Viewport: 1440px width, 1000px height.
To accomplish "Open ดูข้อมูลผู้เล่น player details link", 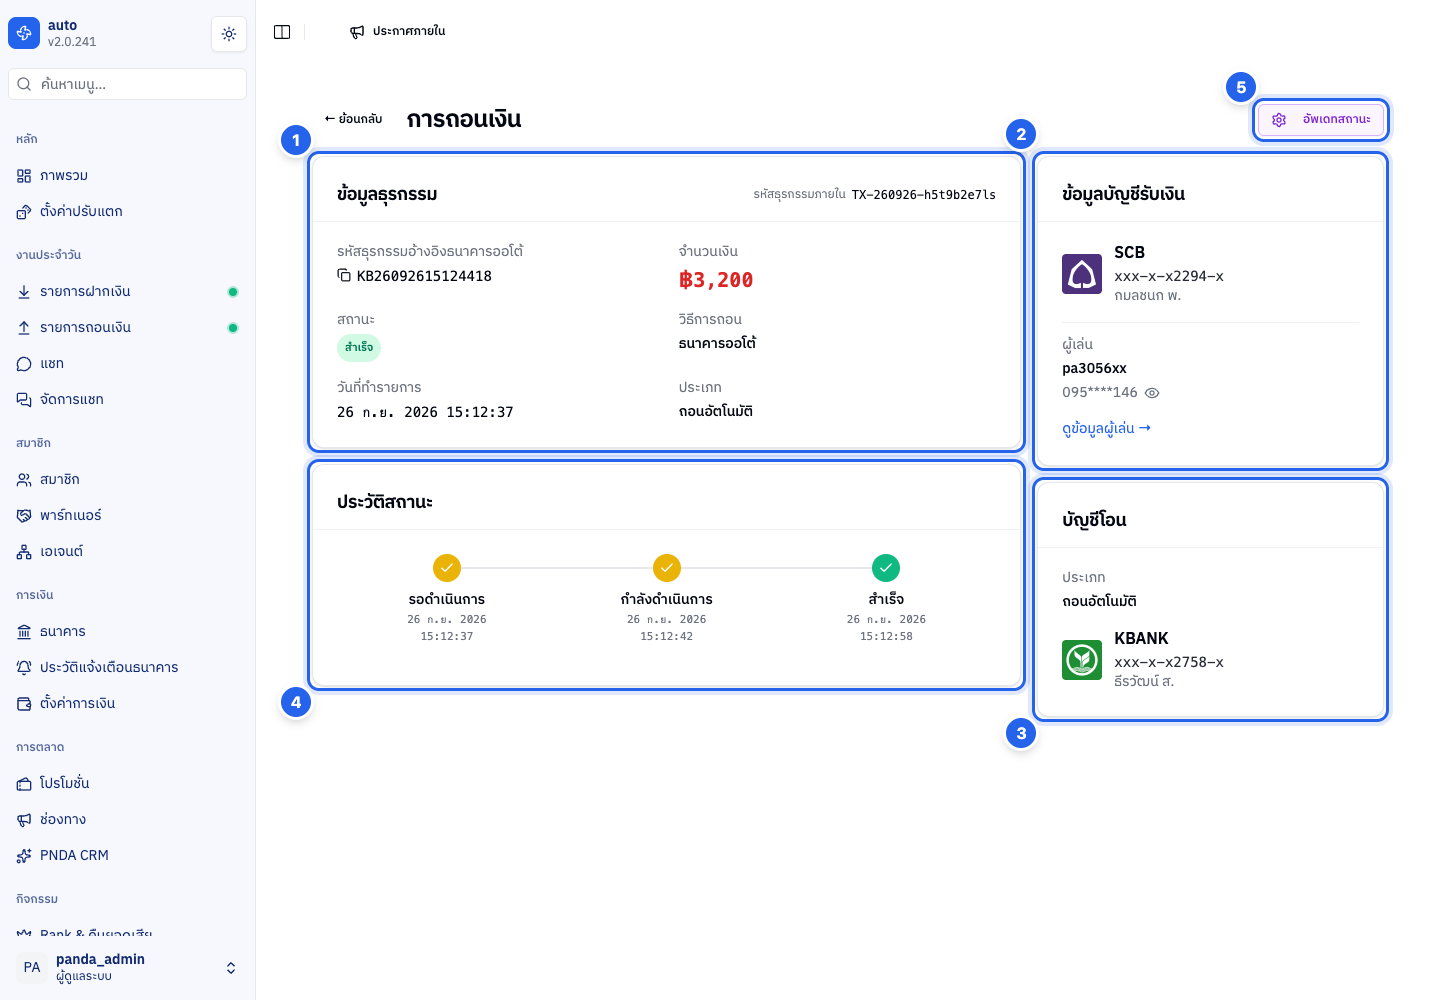I will pos(1107,428).
